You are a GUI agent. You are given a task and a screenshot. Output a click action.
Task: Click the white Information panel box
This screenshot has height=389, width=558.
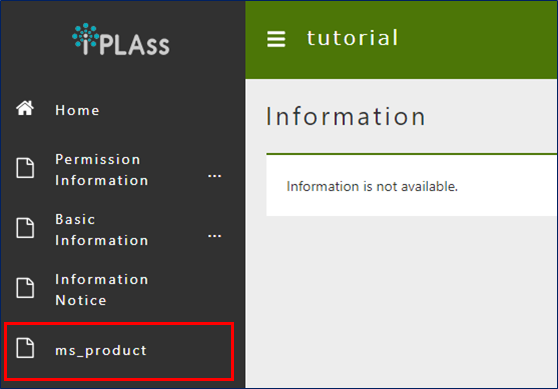click(x=412, y=185)
